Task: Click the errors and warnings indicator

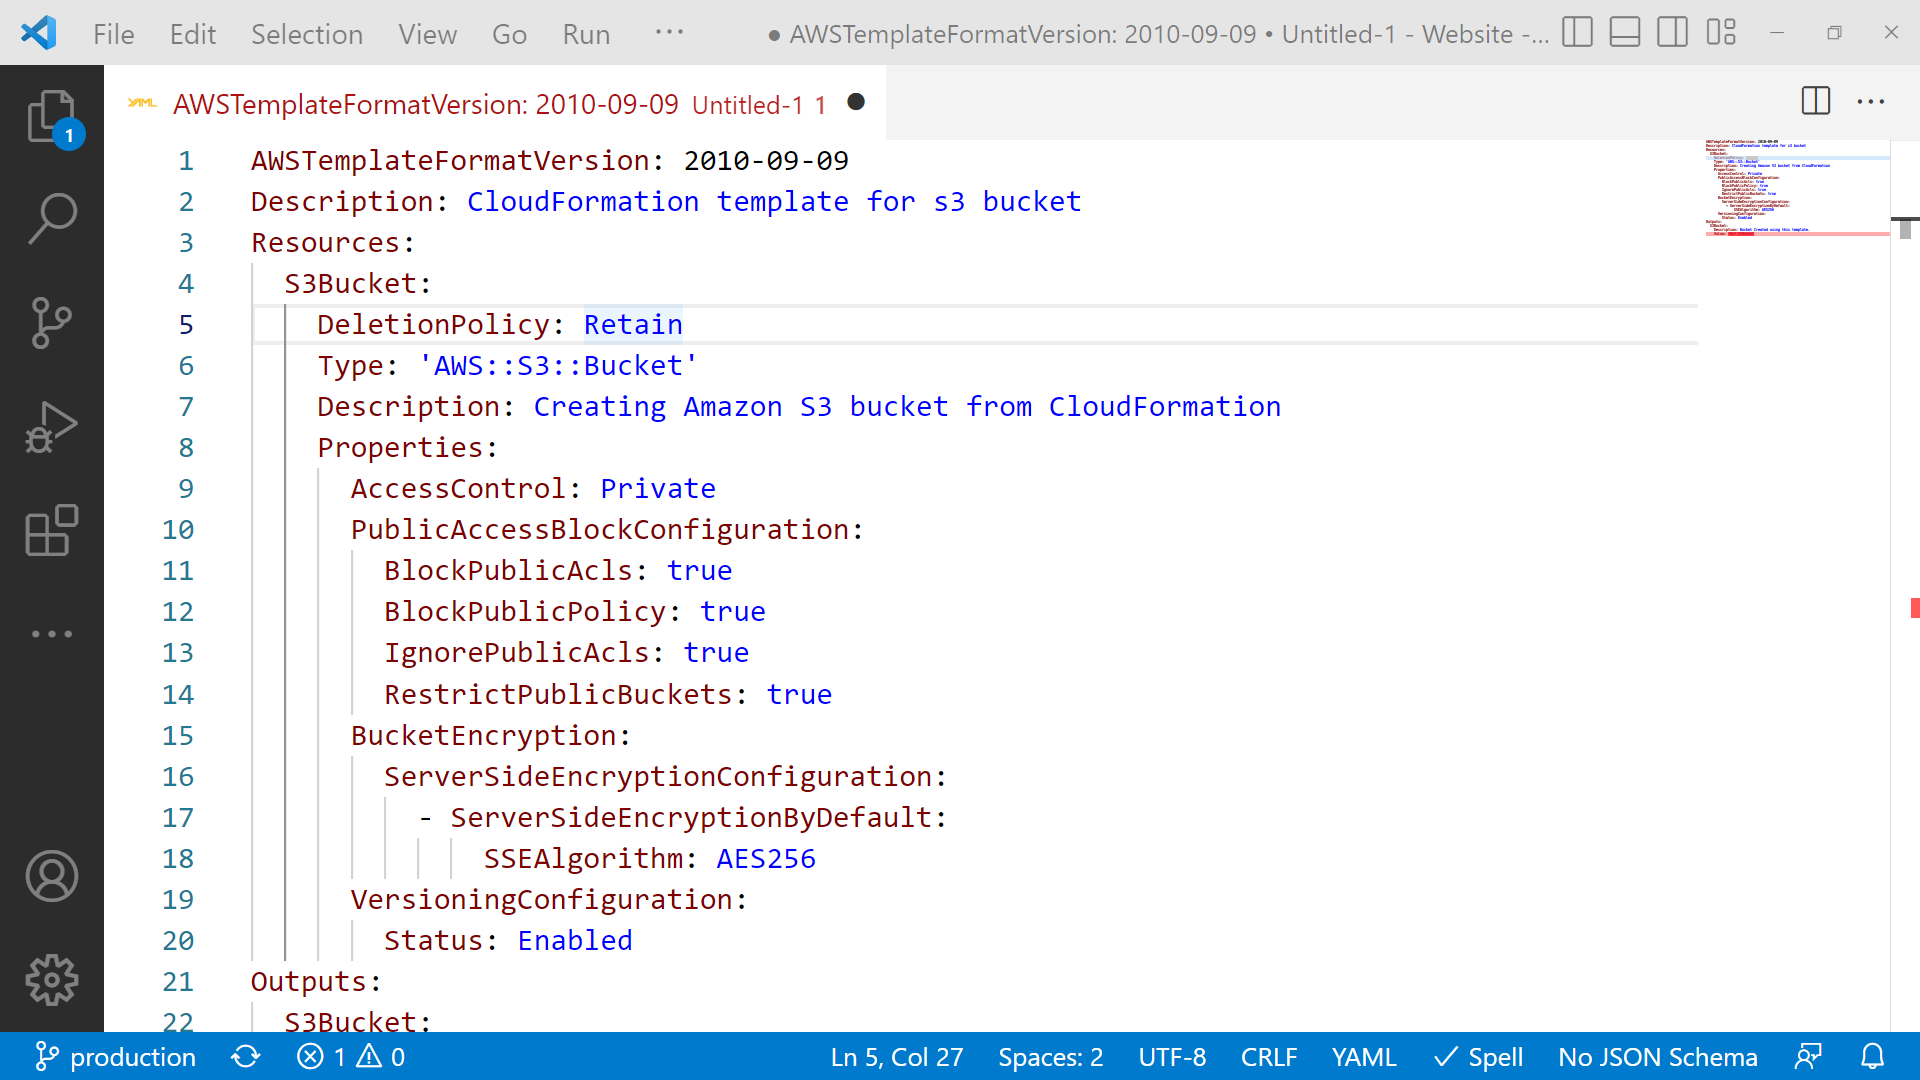Action: tap(350, 1057)
